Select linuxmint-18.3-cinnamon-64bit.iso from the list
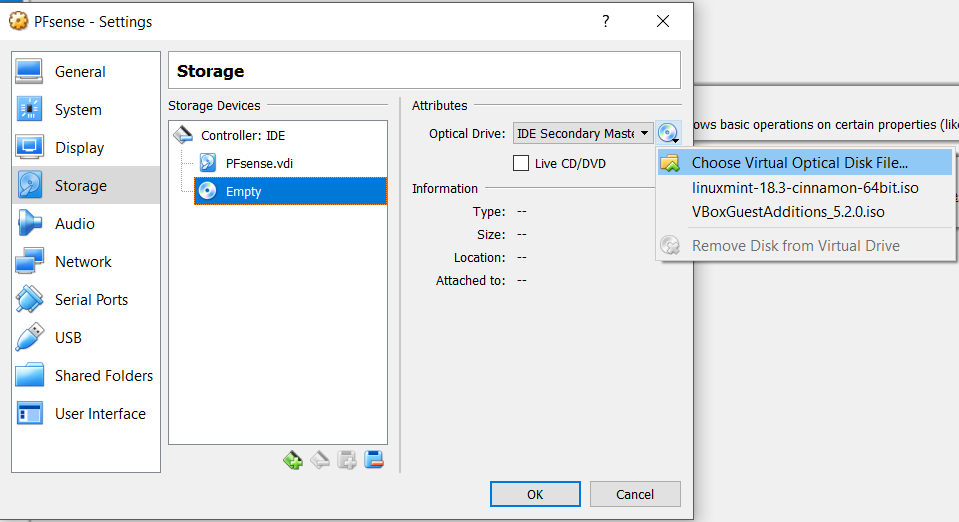The image size is (959, 522). (805, 188)
